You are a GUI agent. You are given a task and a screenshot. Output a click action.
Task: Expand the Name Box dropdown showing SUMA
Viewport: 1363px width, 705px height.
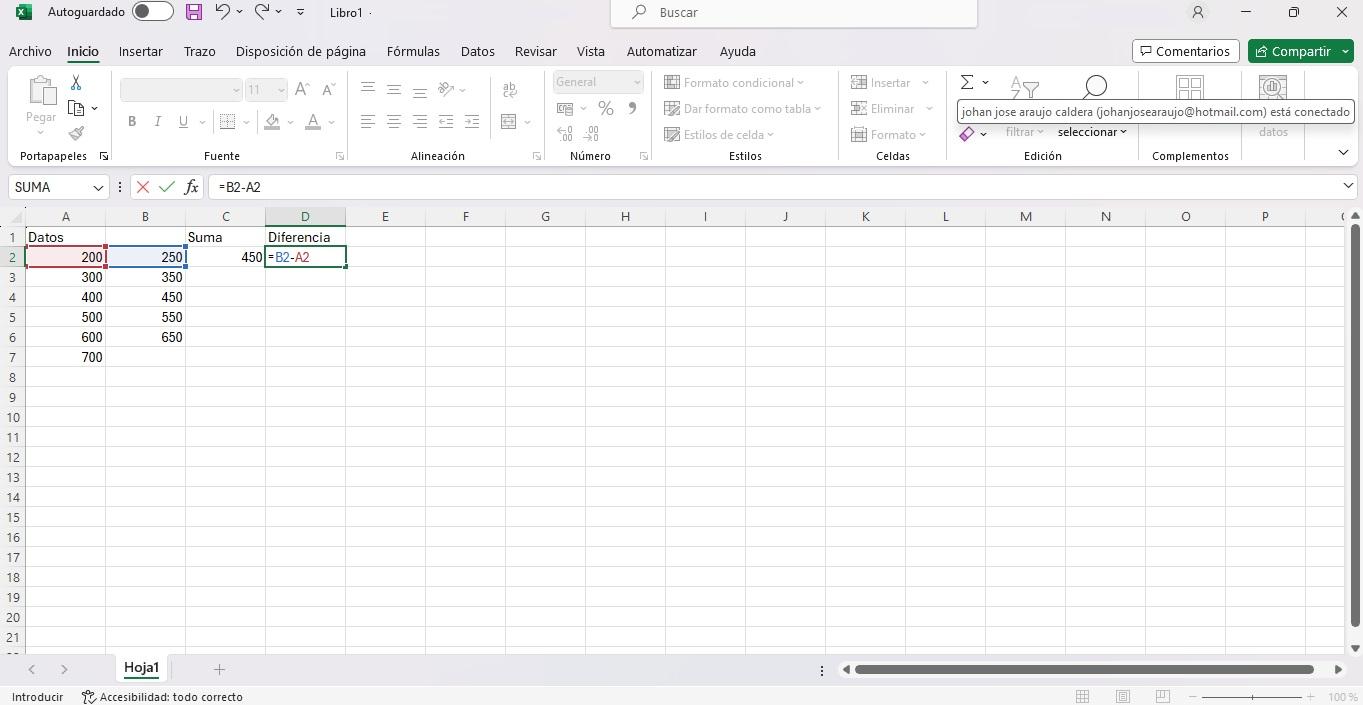click(98, 187)
